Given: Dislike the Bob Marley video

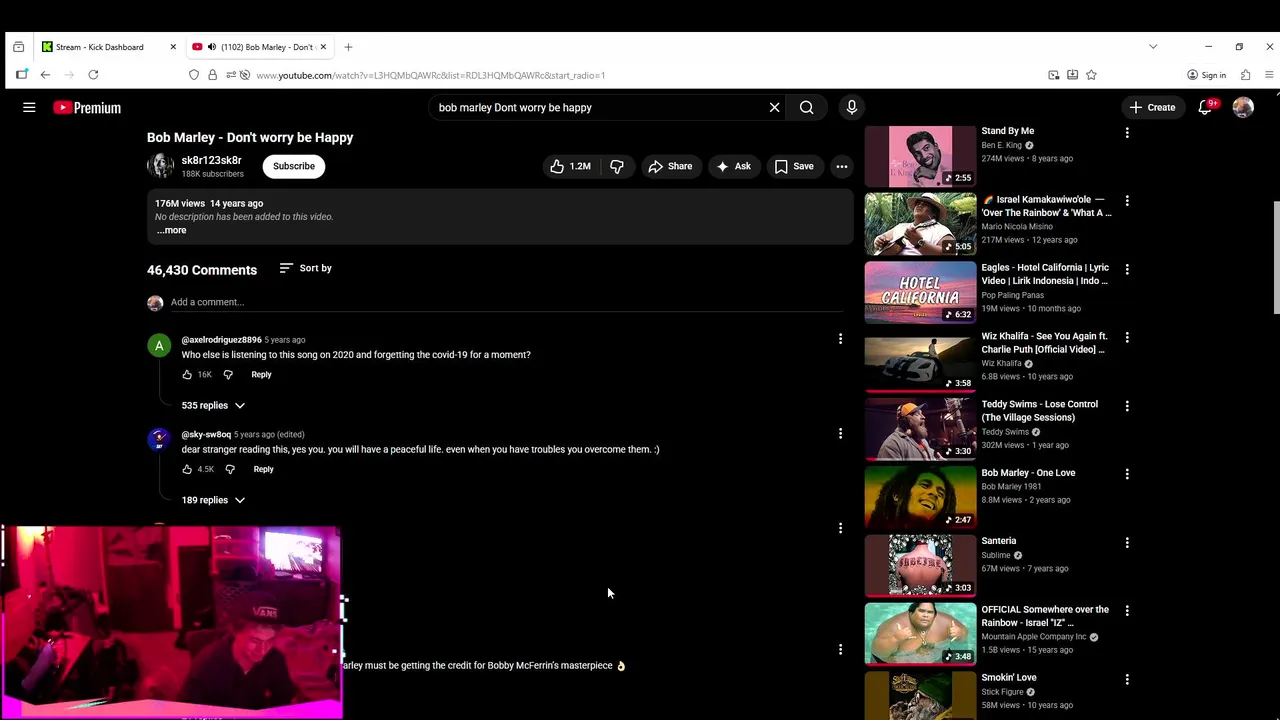Looking at the screenshot, I should pyautogui.click(x=617, y=166).
